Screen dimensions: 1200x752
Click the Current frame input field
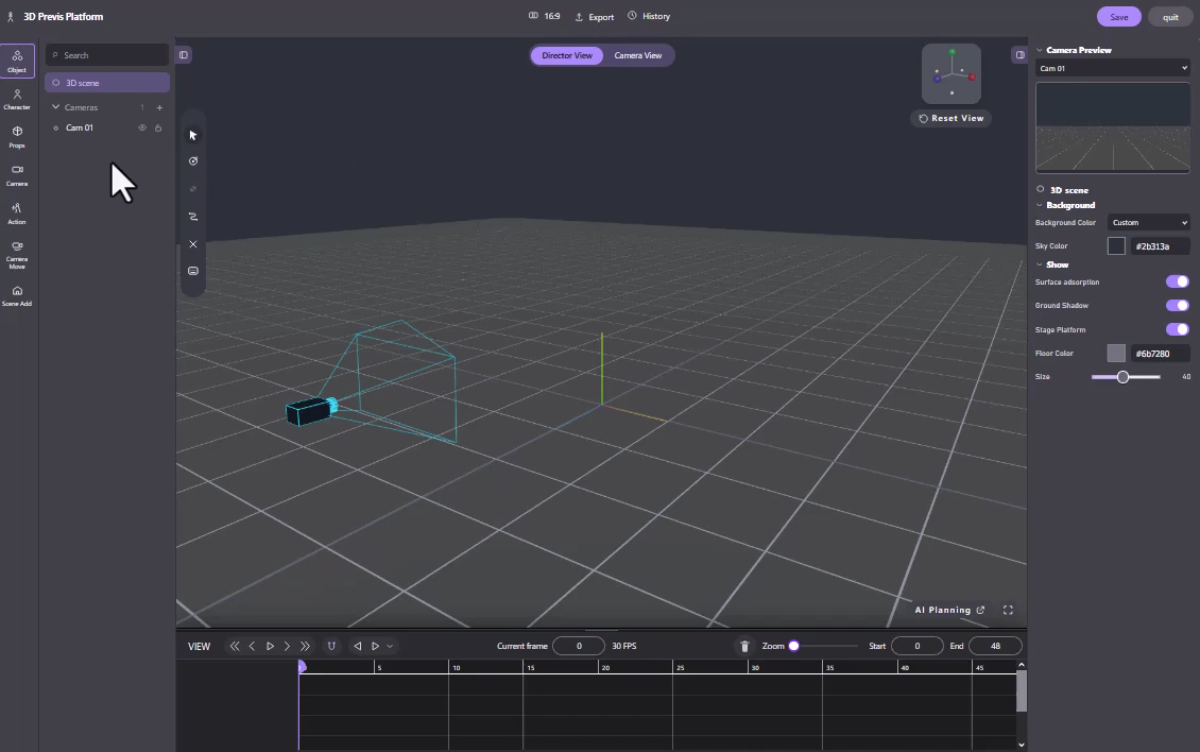coord(579,646)
